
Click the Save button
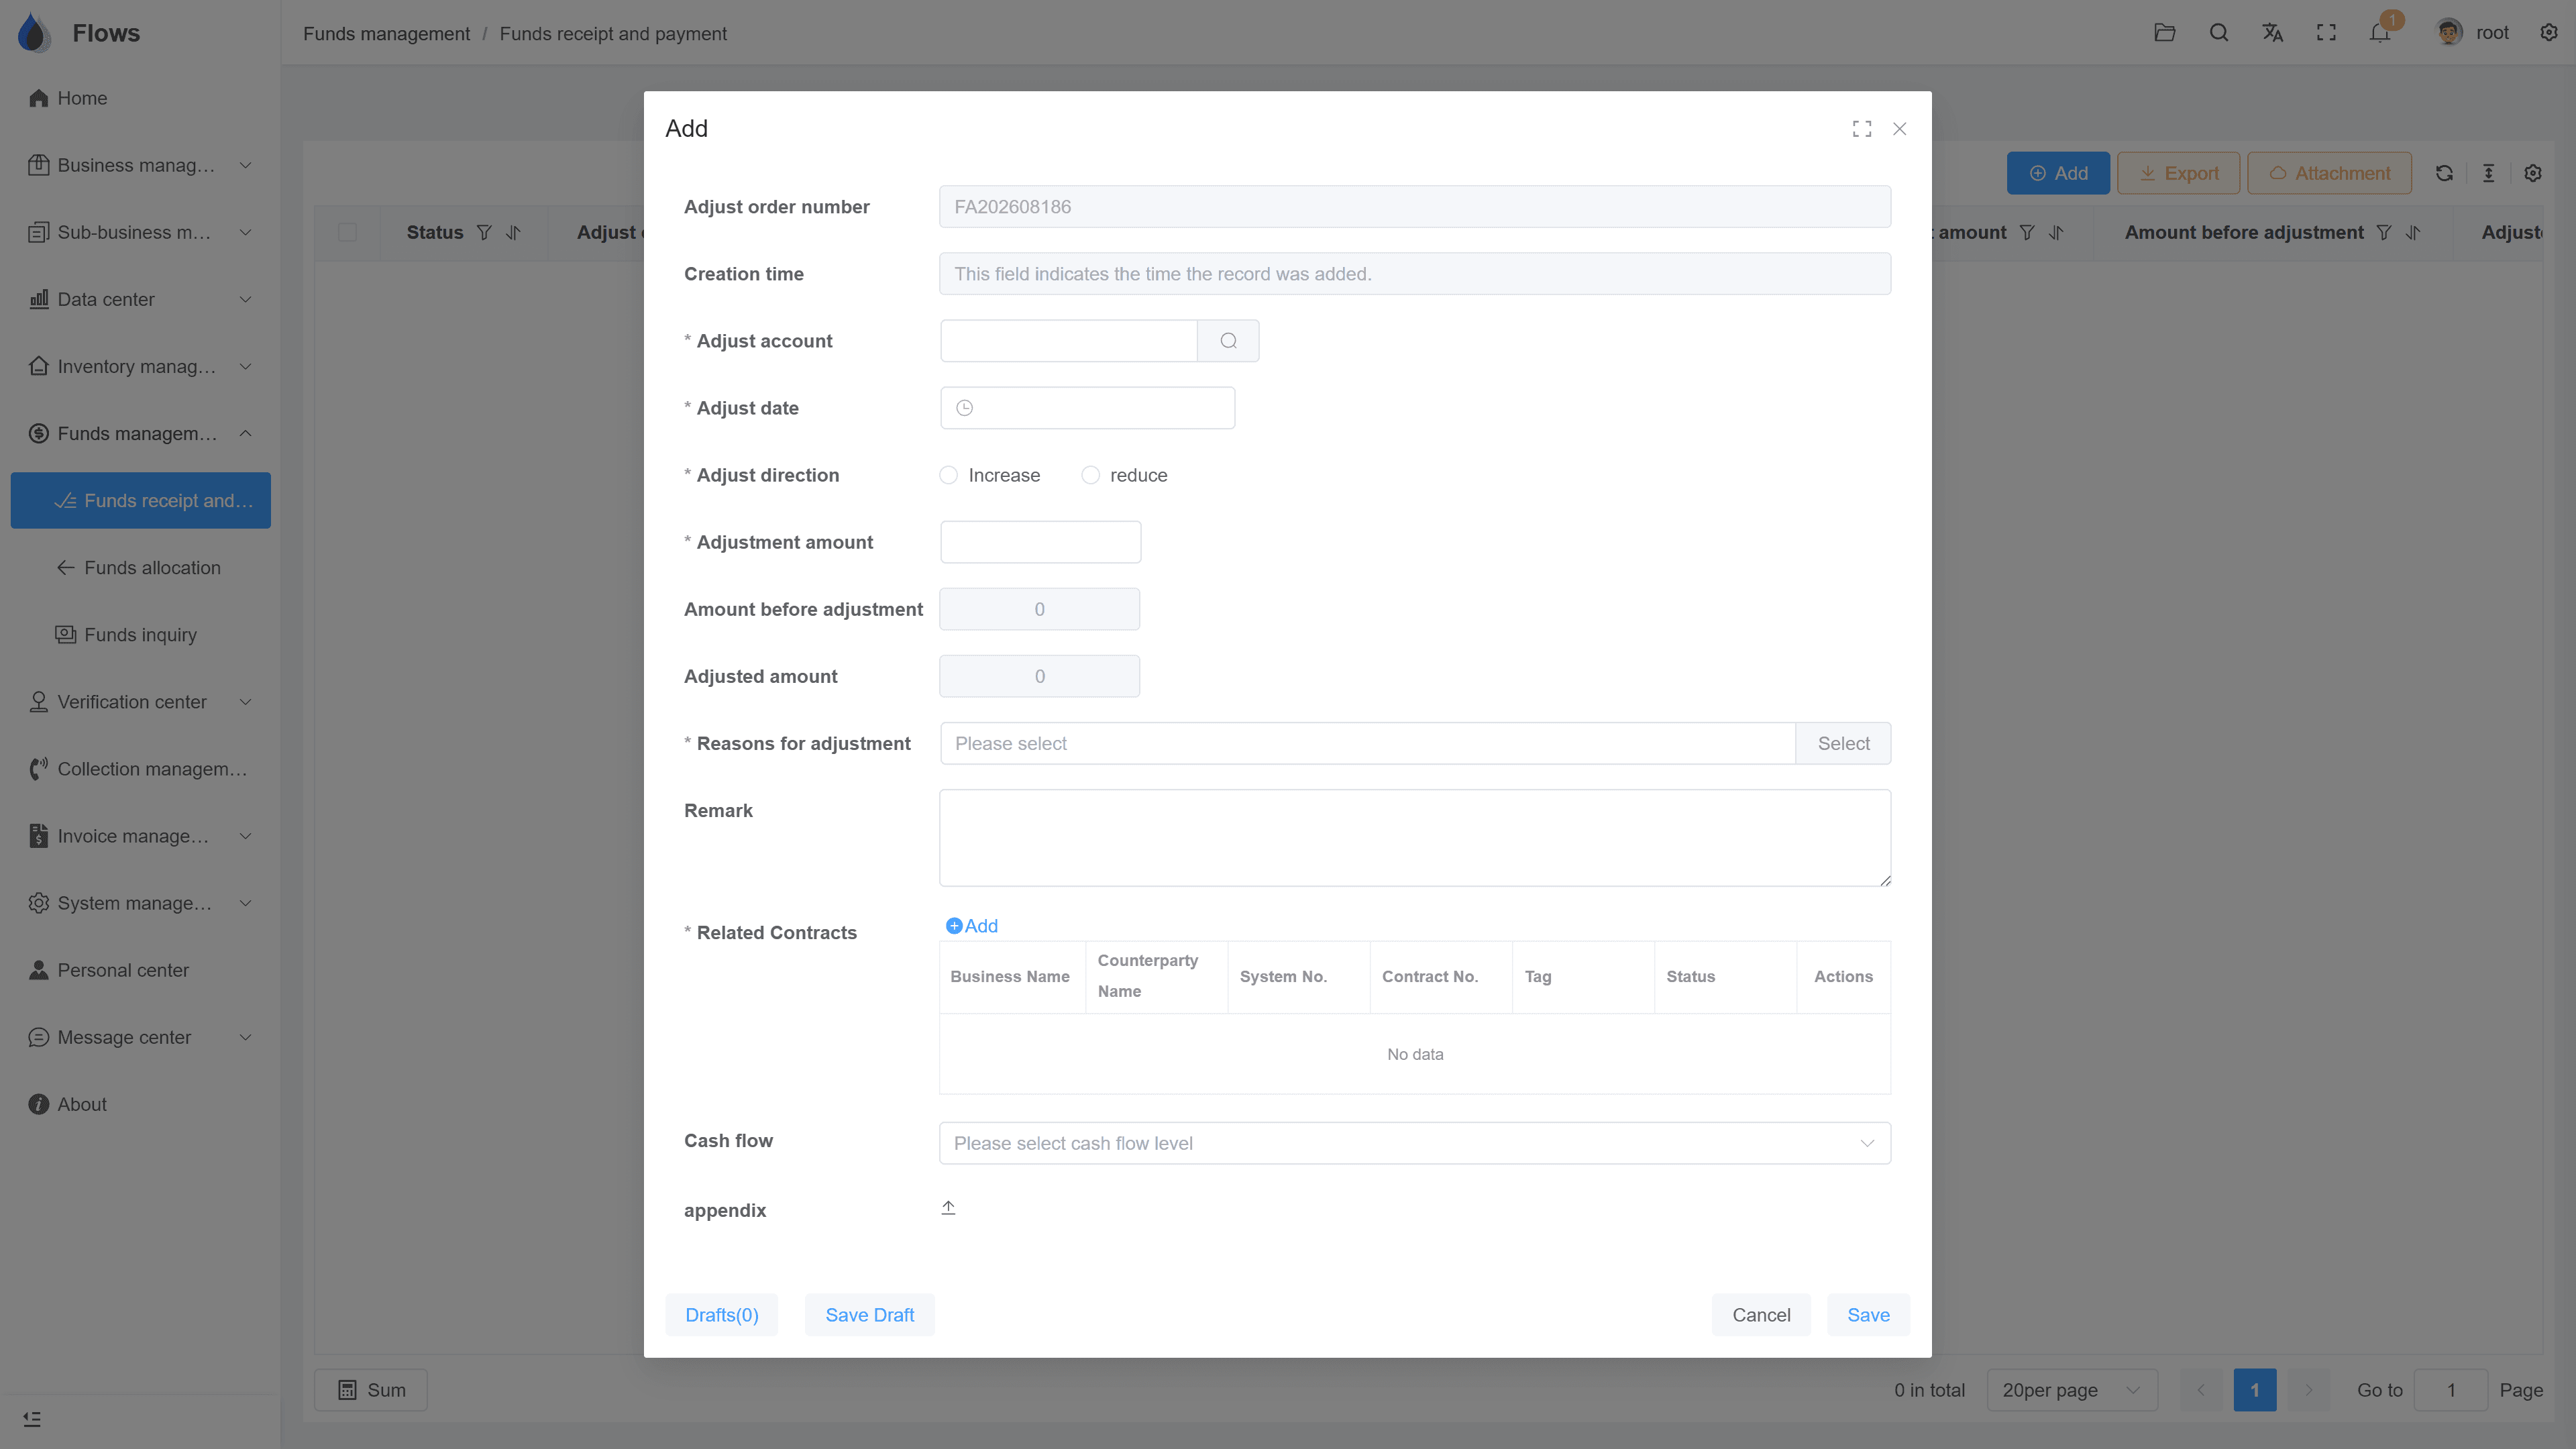pyautogui.click(x=1868, y=1315)
